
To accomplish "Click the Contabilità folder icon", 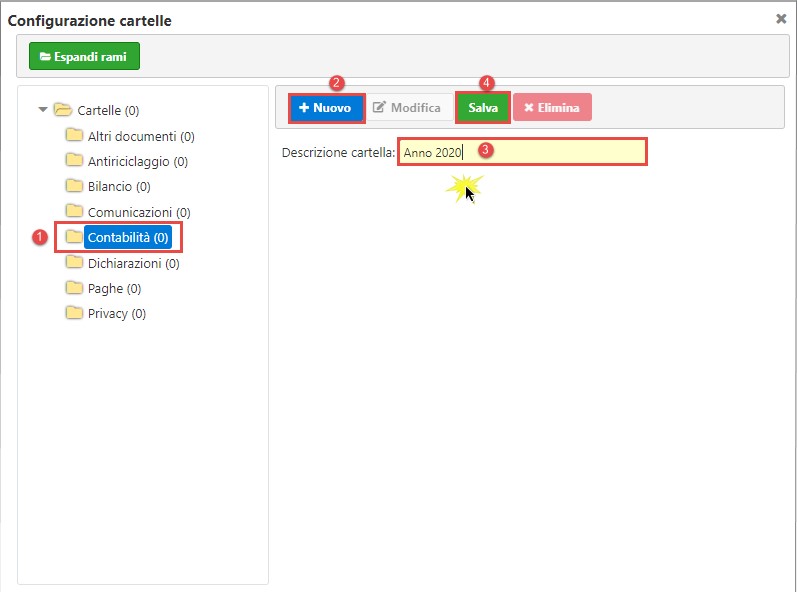I will click(74, 237).
